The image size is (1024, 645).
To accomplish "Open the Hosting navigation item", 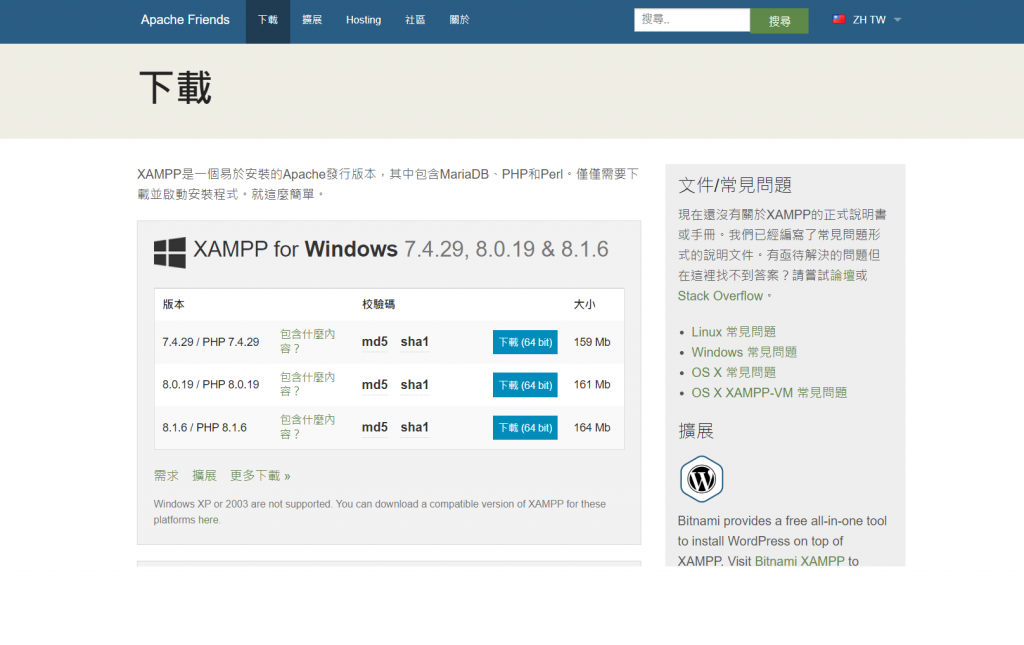I will pos(363,21).
